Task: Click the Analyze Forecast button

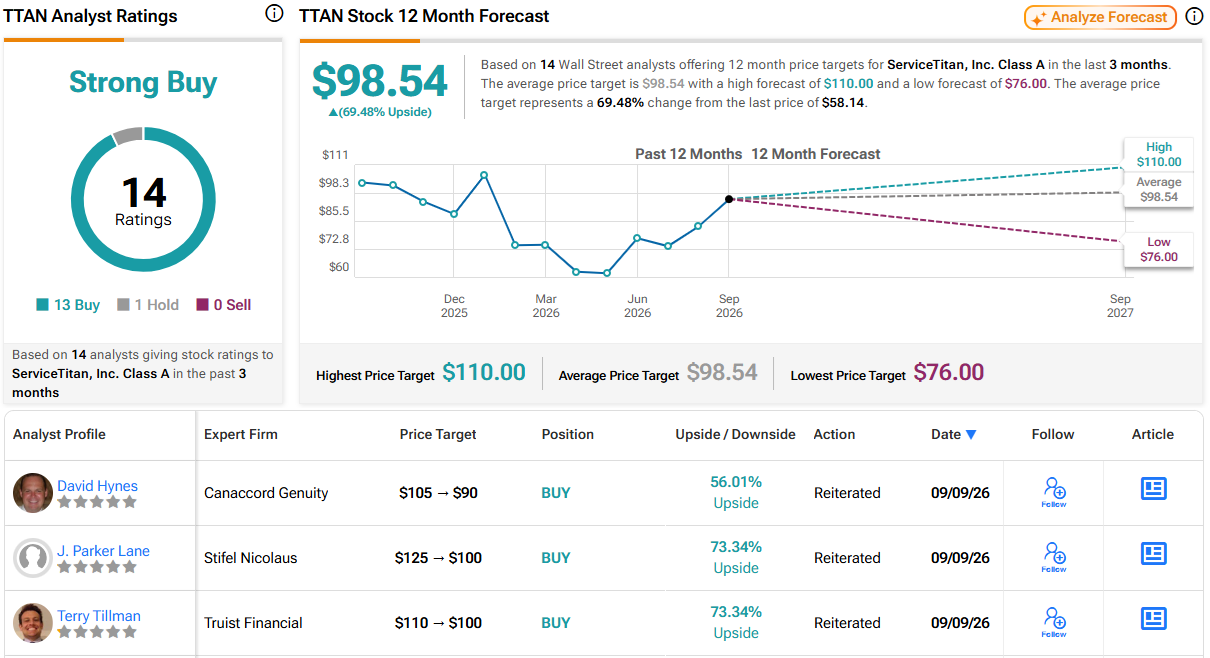Action: click(1101, 17)
